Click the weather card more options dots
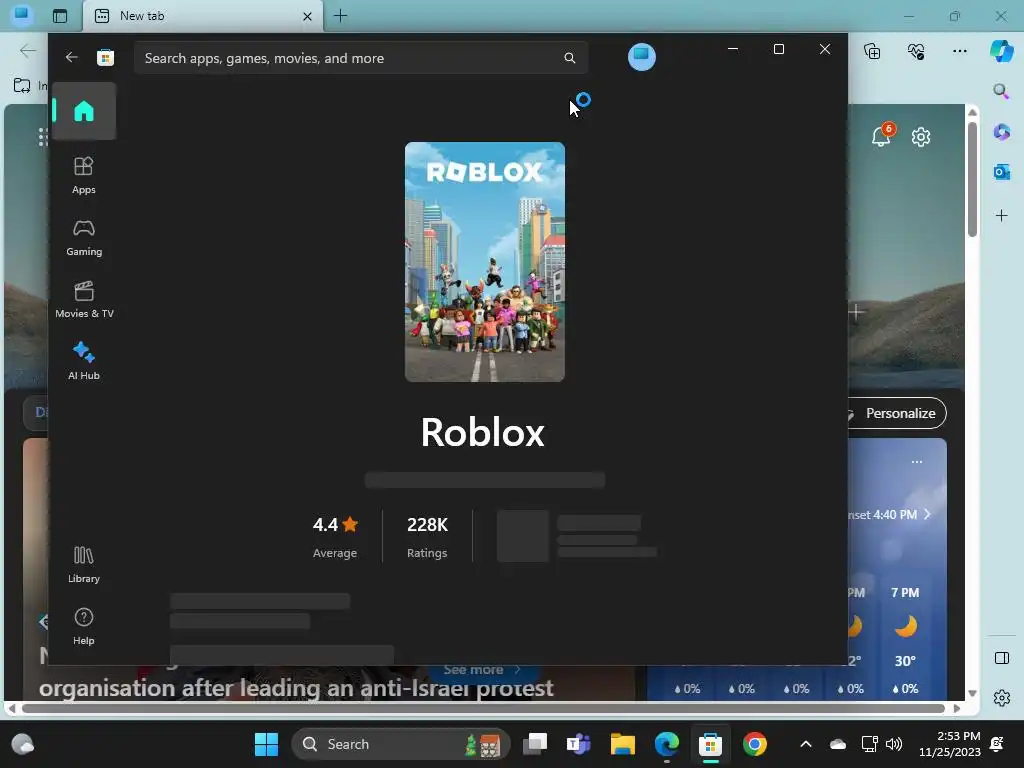This screenshot has width=1024, height=768. (917, 462)
